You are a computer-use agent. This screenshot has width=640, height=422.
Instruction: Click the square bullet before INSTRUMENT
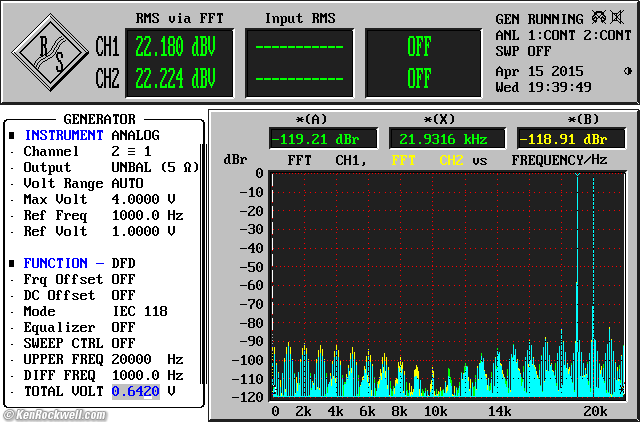(12, 135)
